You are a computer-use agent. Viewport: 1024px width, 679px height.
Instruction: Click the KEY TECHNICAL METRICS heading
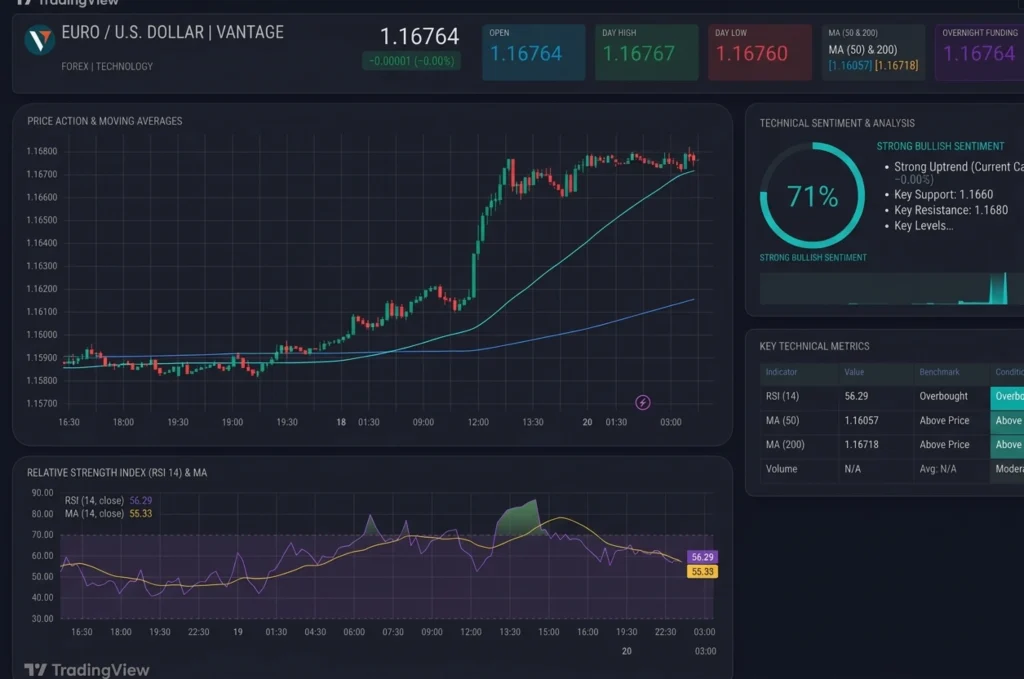coord(814,346)
